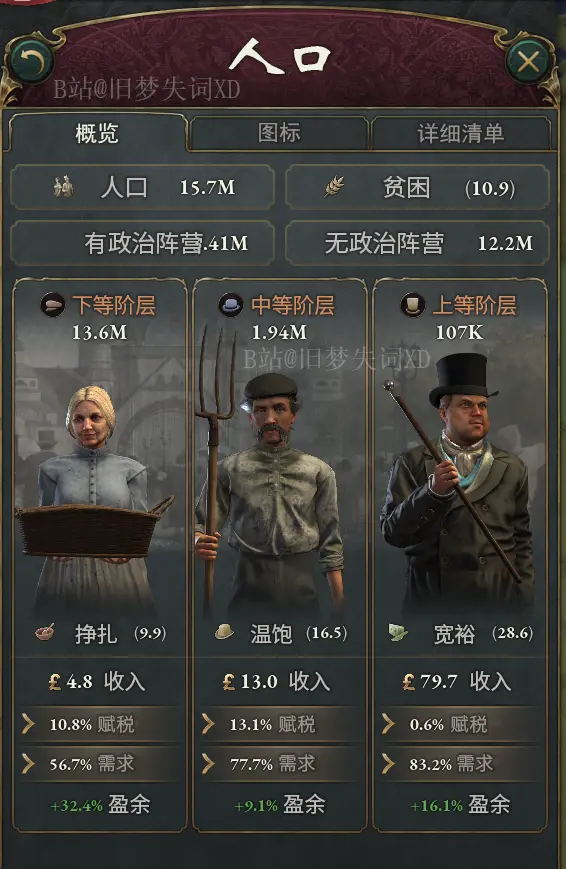Click the 无政治阵营 12.2M button
Viewport: 566px width, 869px height.
tap(417, 243)
